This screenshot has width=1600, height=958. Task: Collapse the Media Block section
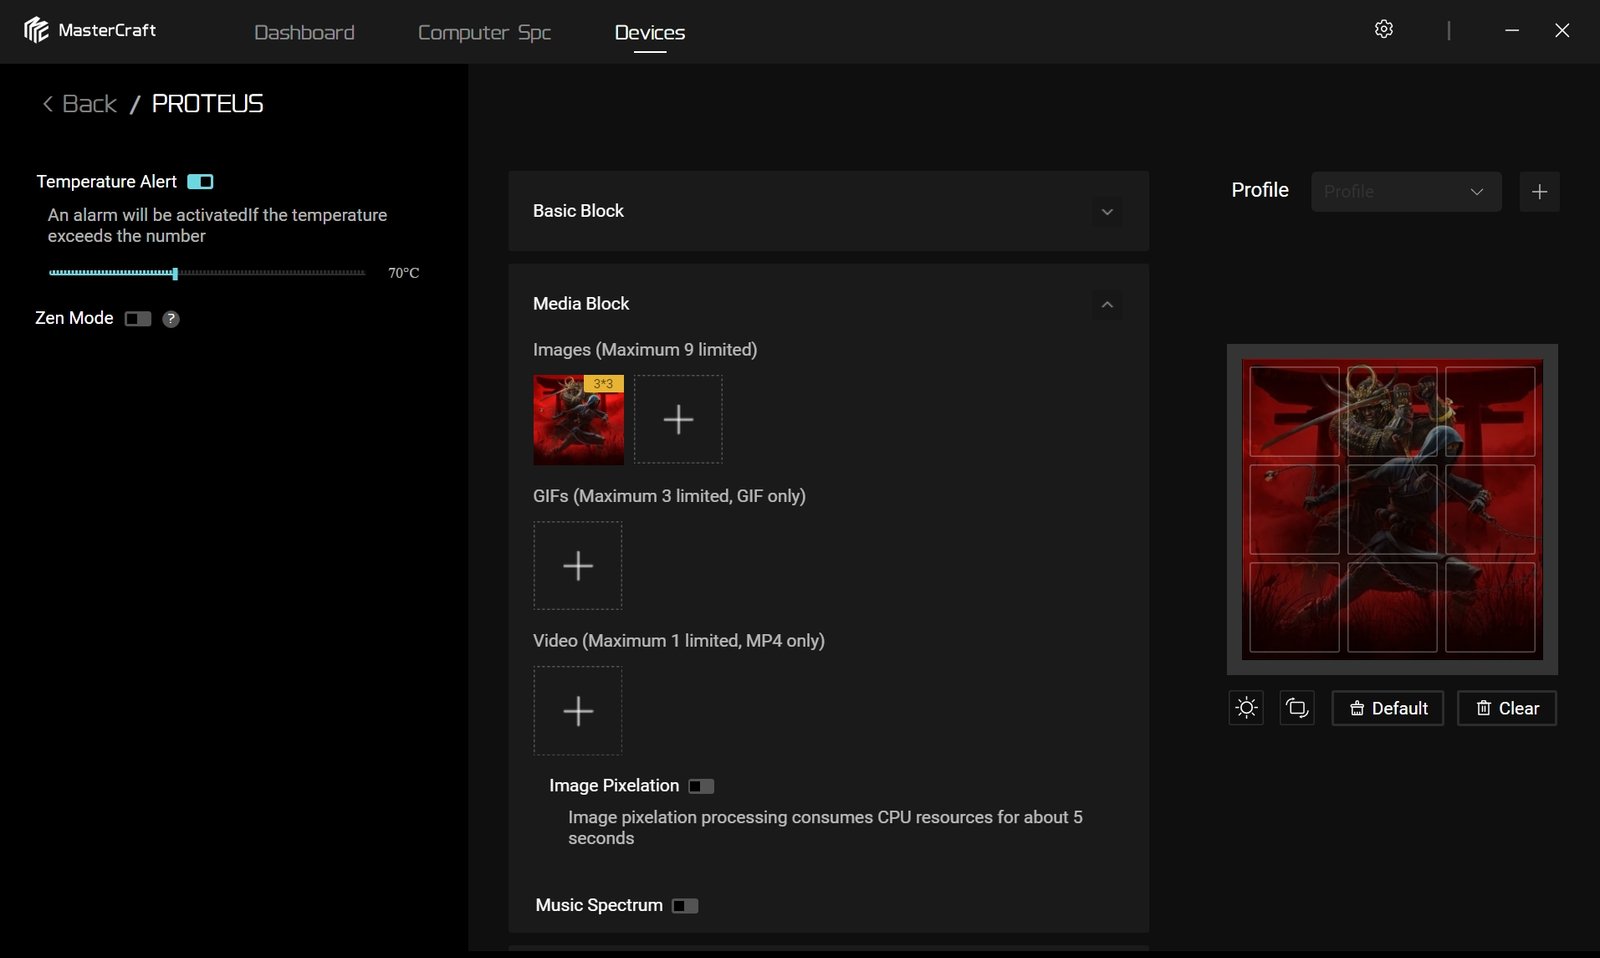1106,305
